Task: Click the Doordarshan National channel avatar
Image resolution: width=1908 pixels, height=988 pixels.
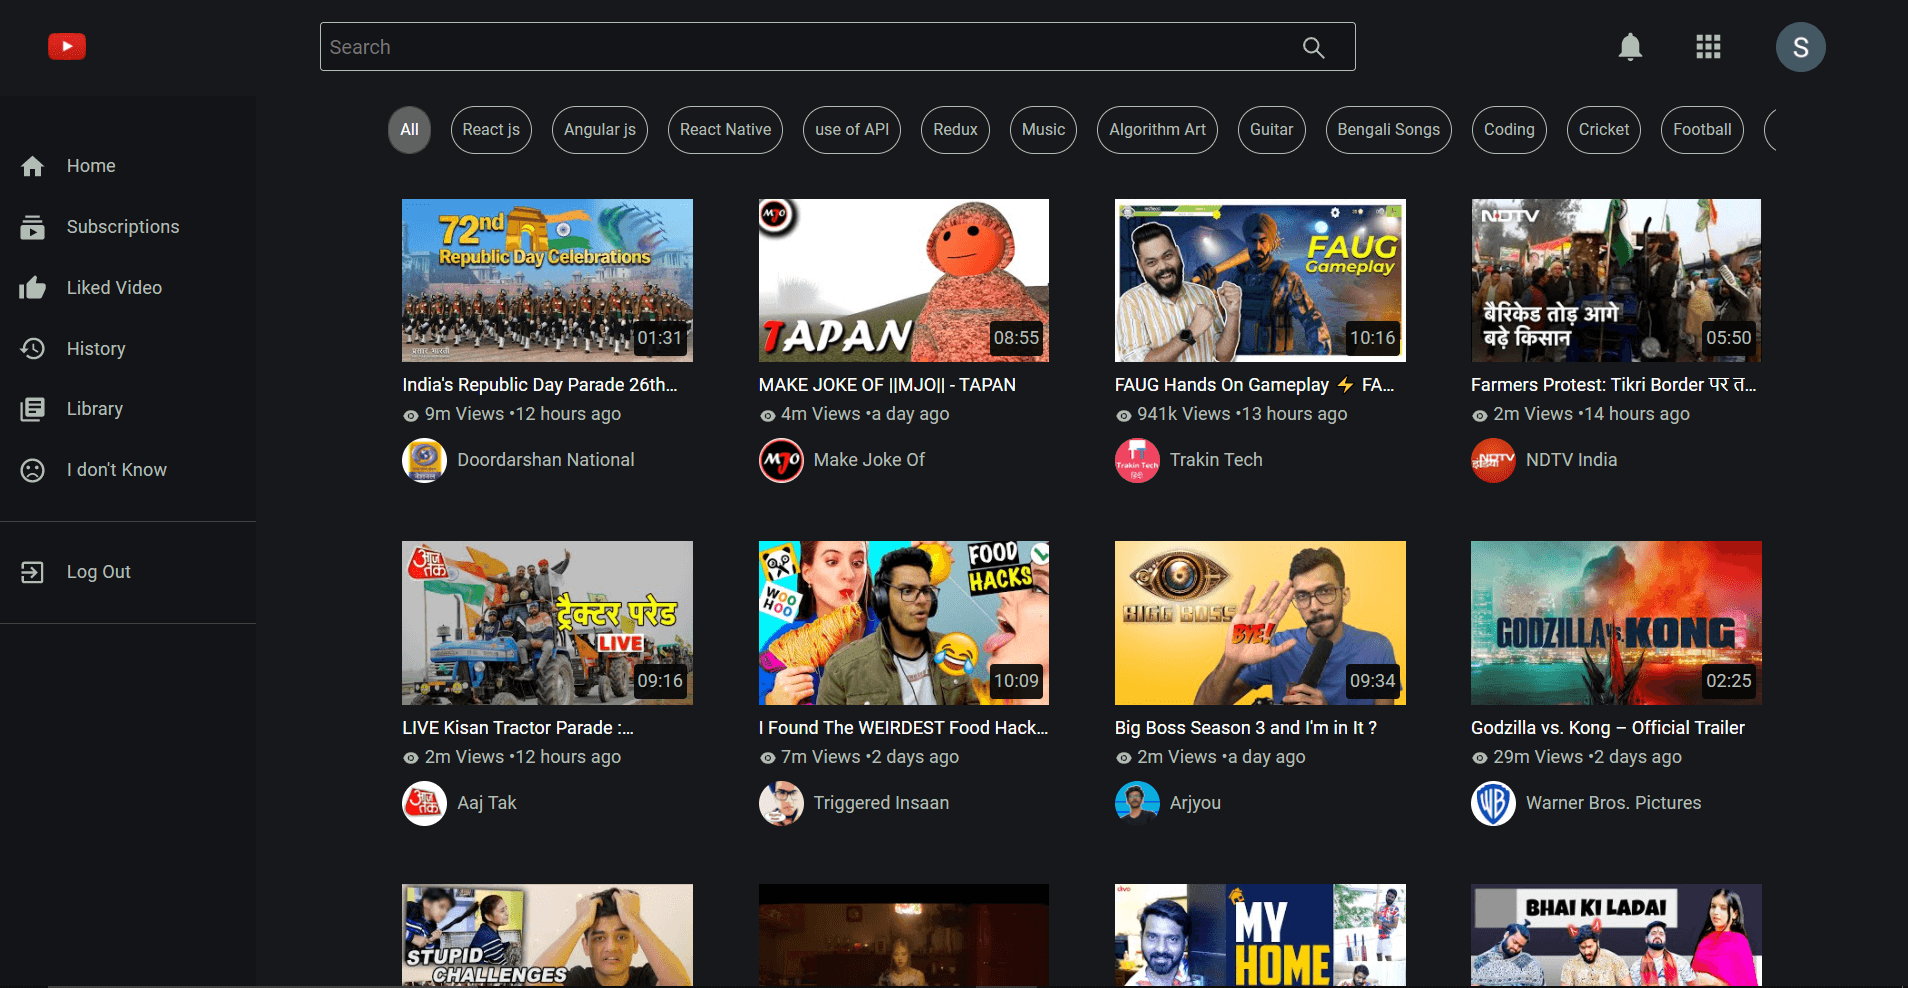Action: coord(424,460)
